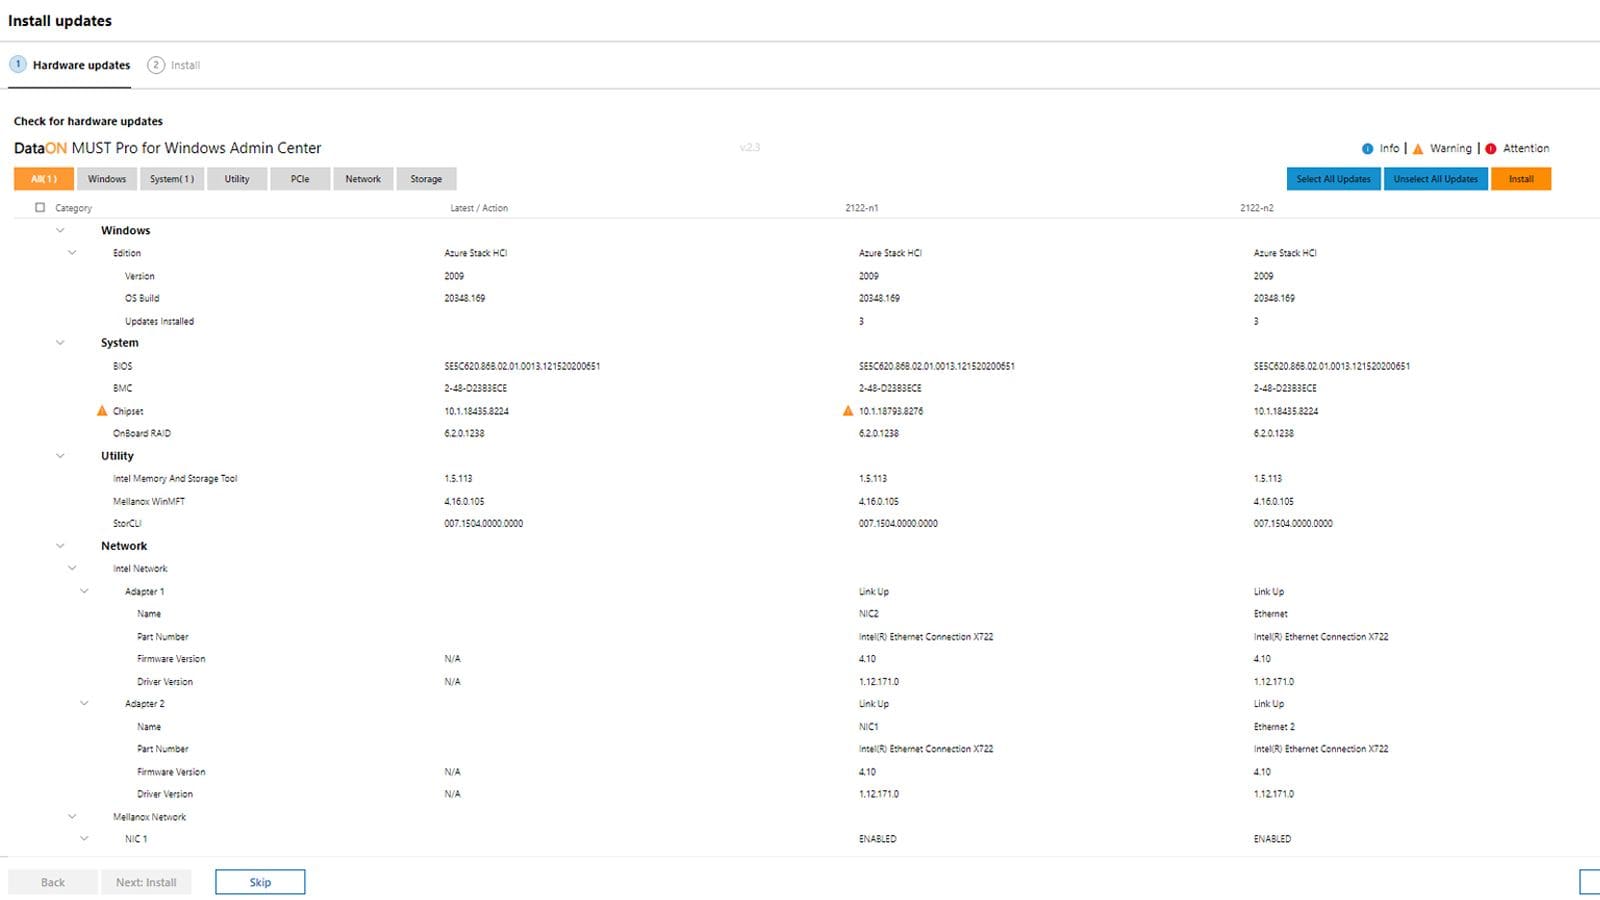Screen dimensions: 1600x900
Task: Click the Back button
Action: (x=53, y=882)
